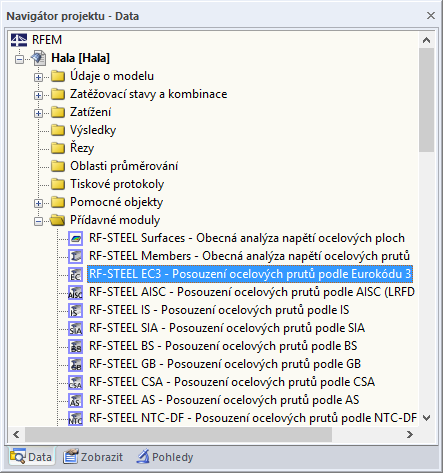Viewport: 443px width, 473px height.
Task: Select the Údaje o modelu label
Action: (x=112, y=76)
